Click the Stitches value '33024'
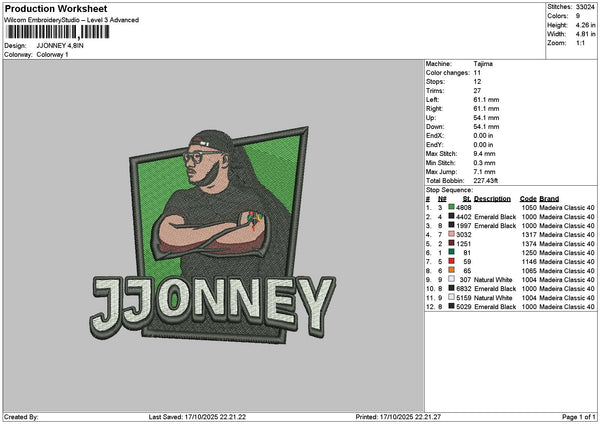600x424 pixels. click(585, 7)
